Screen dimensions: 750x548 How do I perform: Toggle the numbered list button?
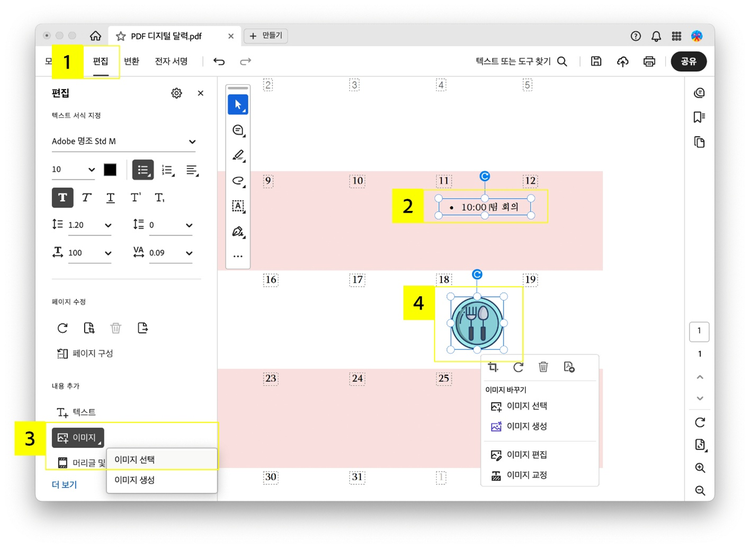pos(168,170)
